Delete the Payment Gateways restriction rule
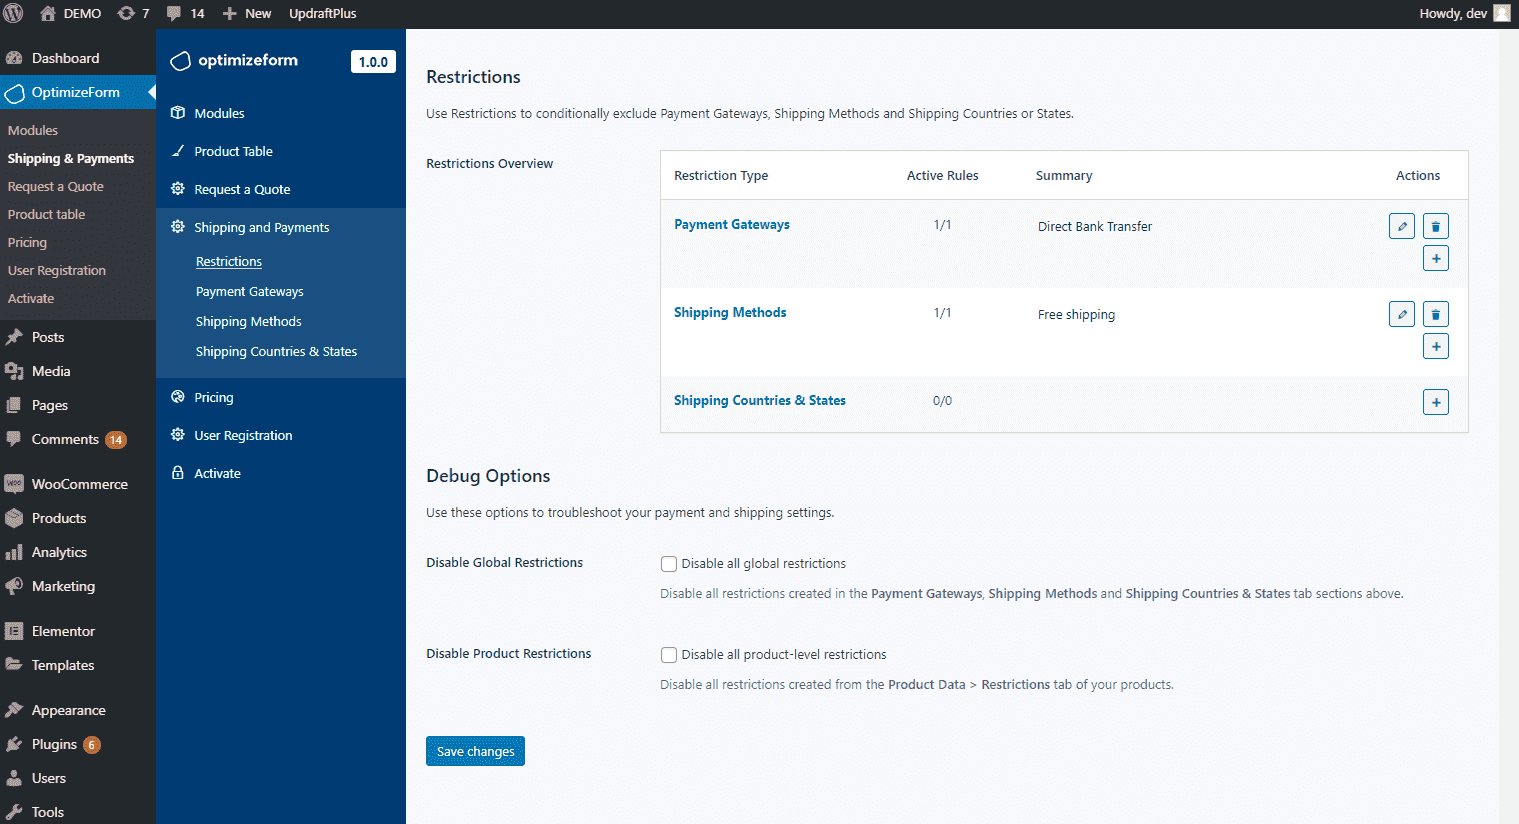This screenshot has width=1519, height=824. 1435,226
